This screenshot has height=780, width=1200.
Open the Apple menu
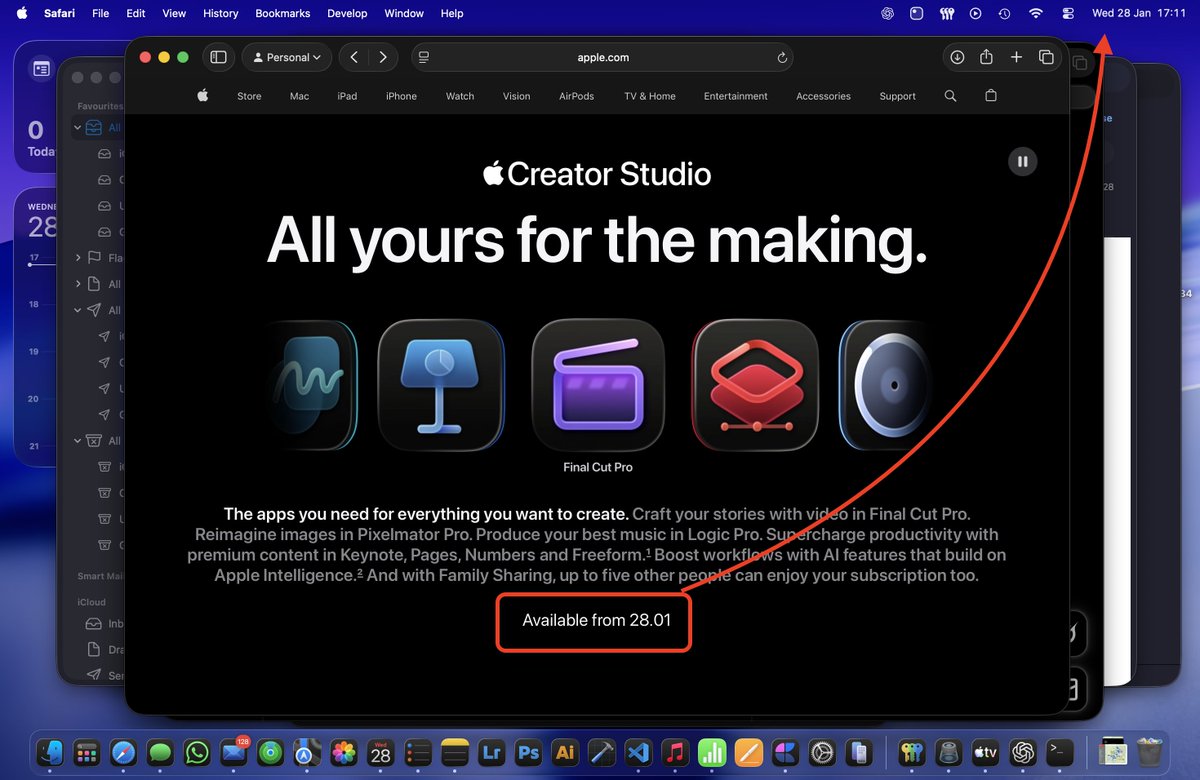[x=20, y=13]
